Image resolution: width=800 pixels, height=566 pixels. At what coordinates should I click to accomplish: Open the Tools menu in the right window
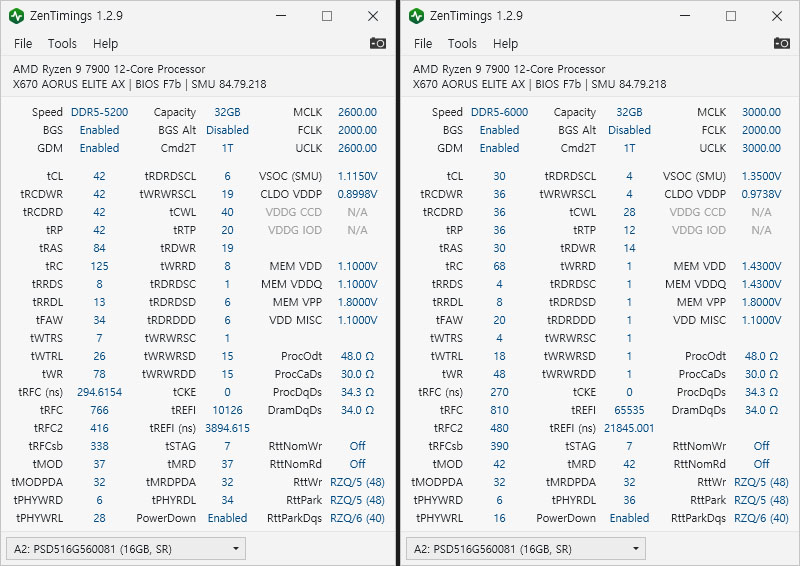[x=462, y=44]
